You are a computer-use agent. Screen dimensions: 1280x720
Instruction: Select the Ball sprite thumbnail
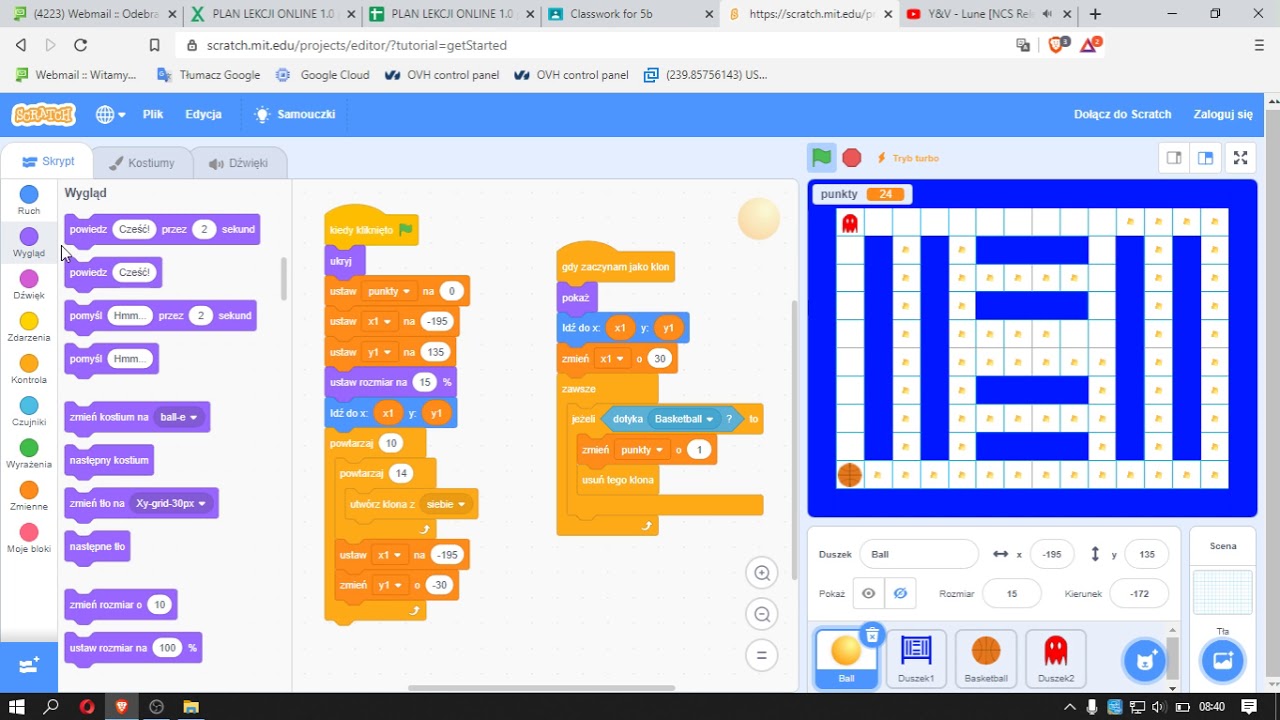(x=846, y=659)
